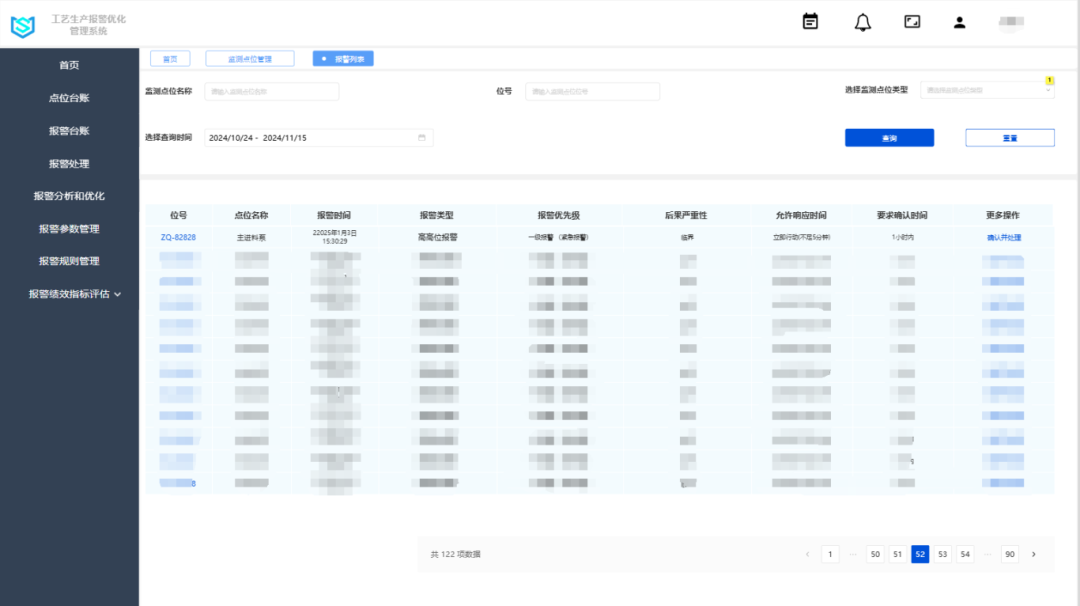Image resolution: width=1080 pixels, height=606 pixels.
Task: Open 报警分析和优化 in the sidebar
Action: click(x=69, y=196)
